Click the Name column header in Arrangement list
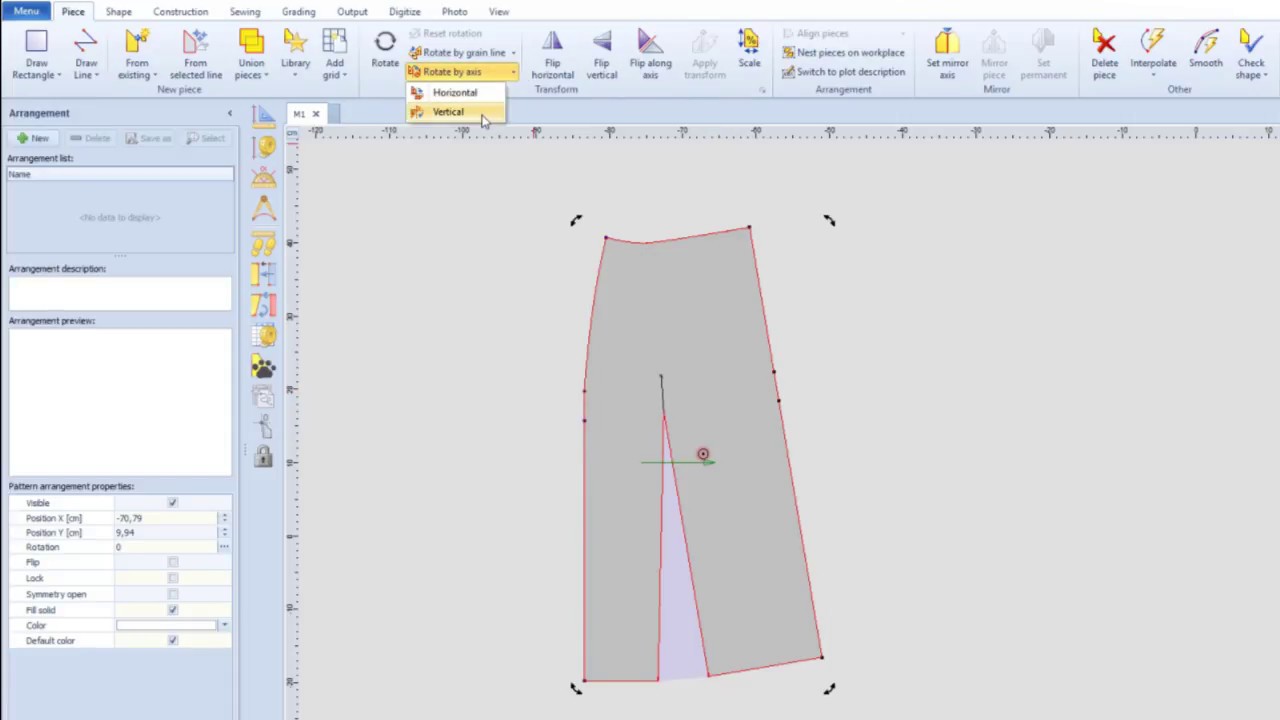 coord(120,174)
